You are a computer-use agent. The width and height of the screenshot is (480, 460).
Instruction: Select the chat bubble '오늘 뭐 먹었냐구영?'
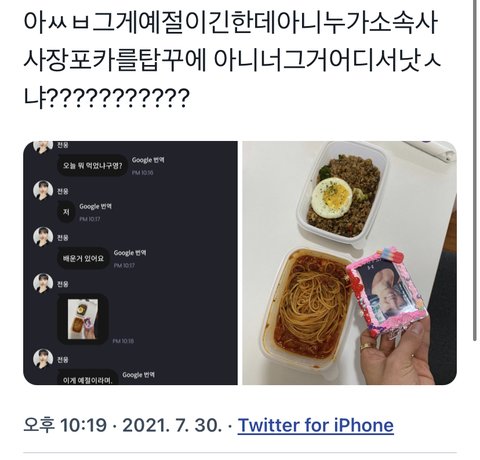92,165
